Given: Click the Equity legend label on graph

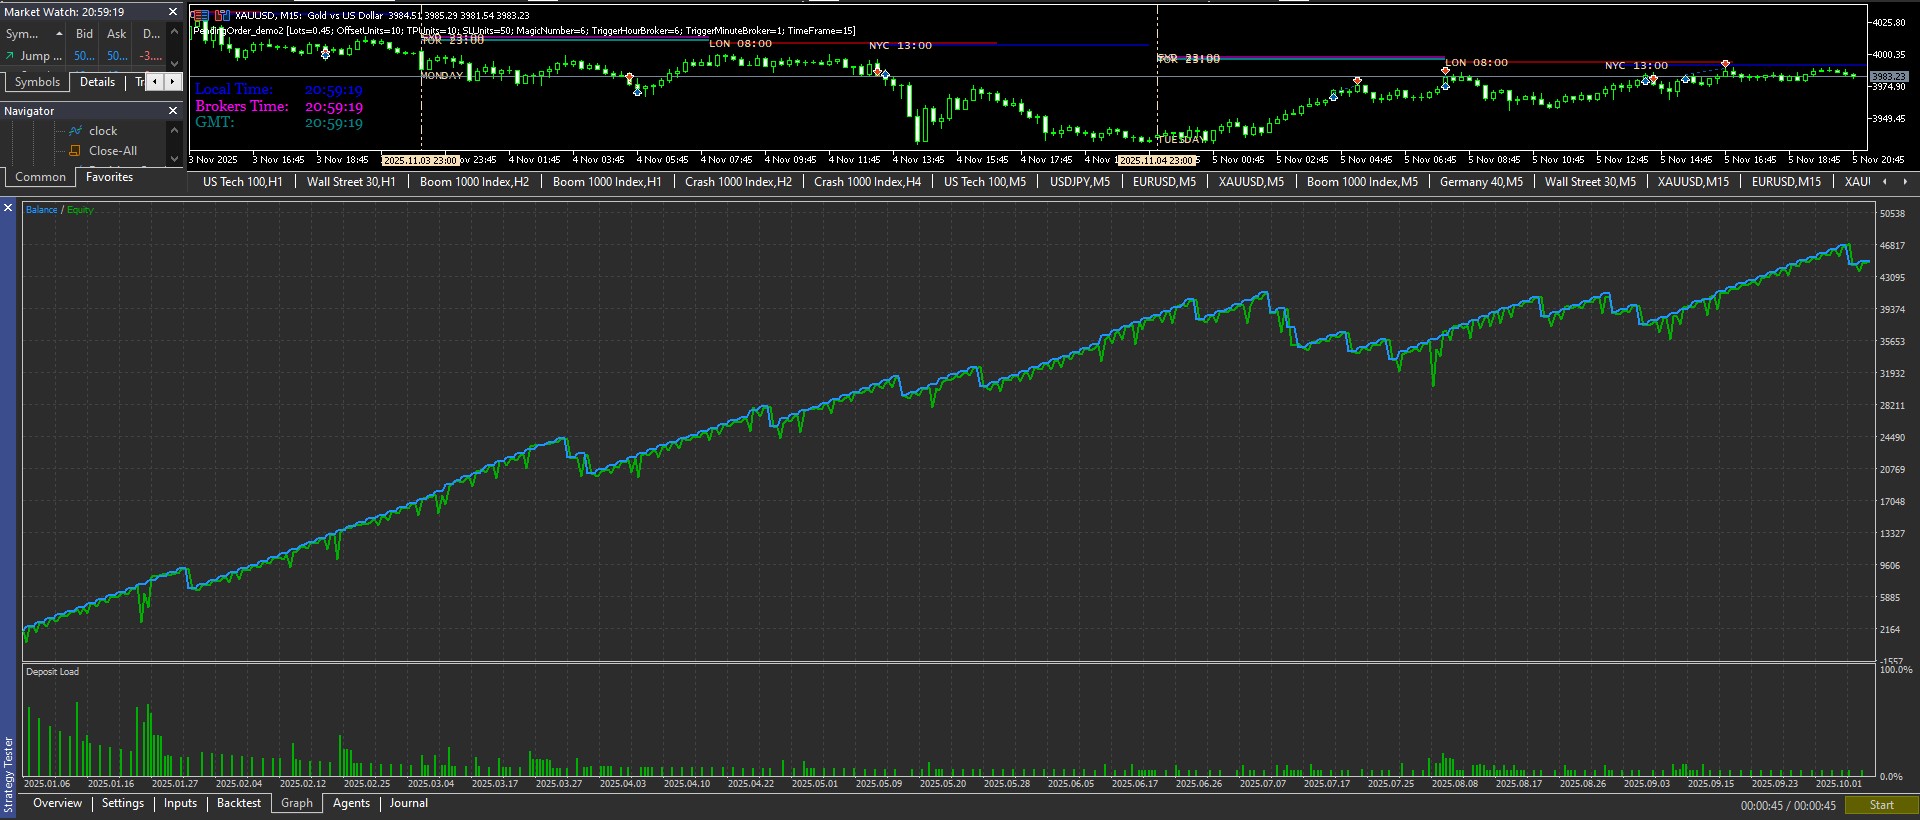Looking at the screenshot, I should coord(80,210).
